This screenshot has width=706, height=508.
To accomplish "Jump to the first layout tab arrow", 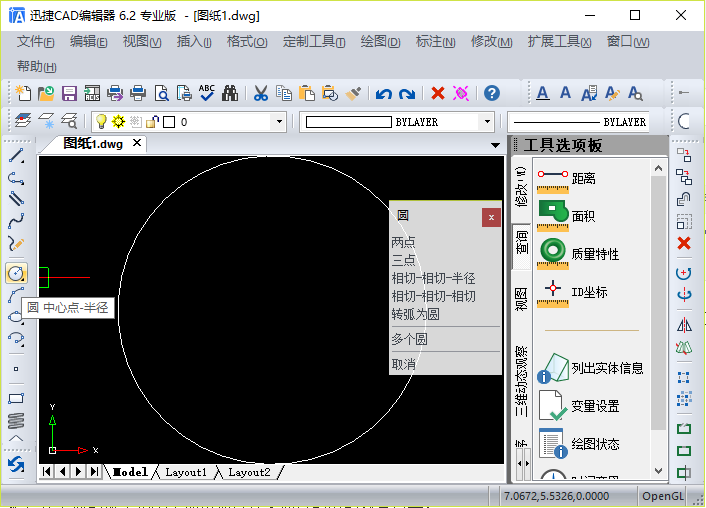I will [46, 472].
